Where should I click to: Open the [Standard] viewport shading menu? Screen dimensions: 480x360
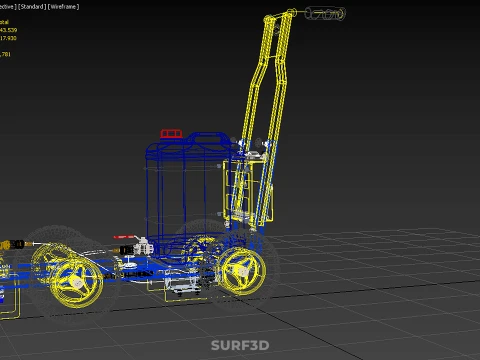32,7
